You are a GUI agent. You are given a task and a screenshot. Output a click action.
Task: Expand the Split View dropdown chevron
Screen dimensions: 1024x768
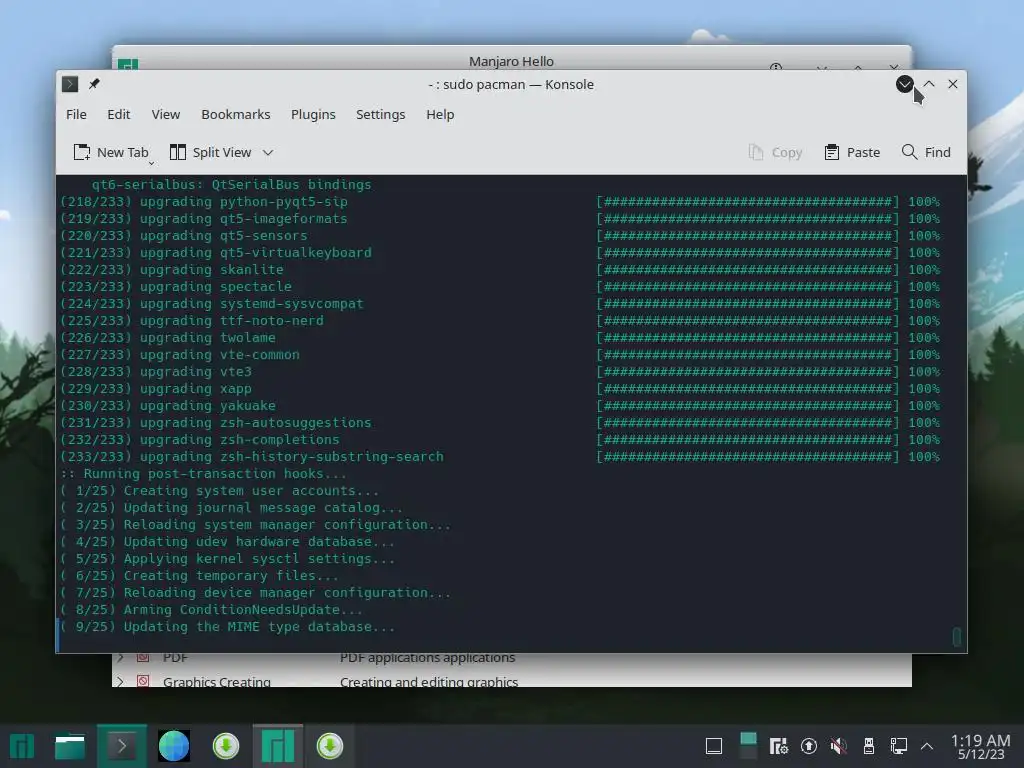[268, 153]
